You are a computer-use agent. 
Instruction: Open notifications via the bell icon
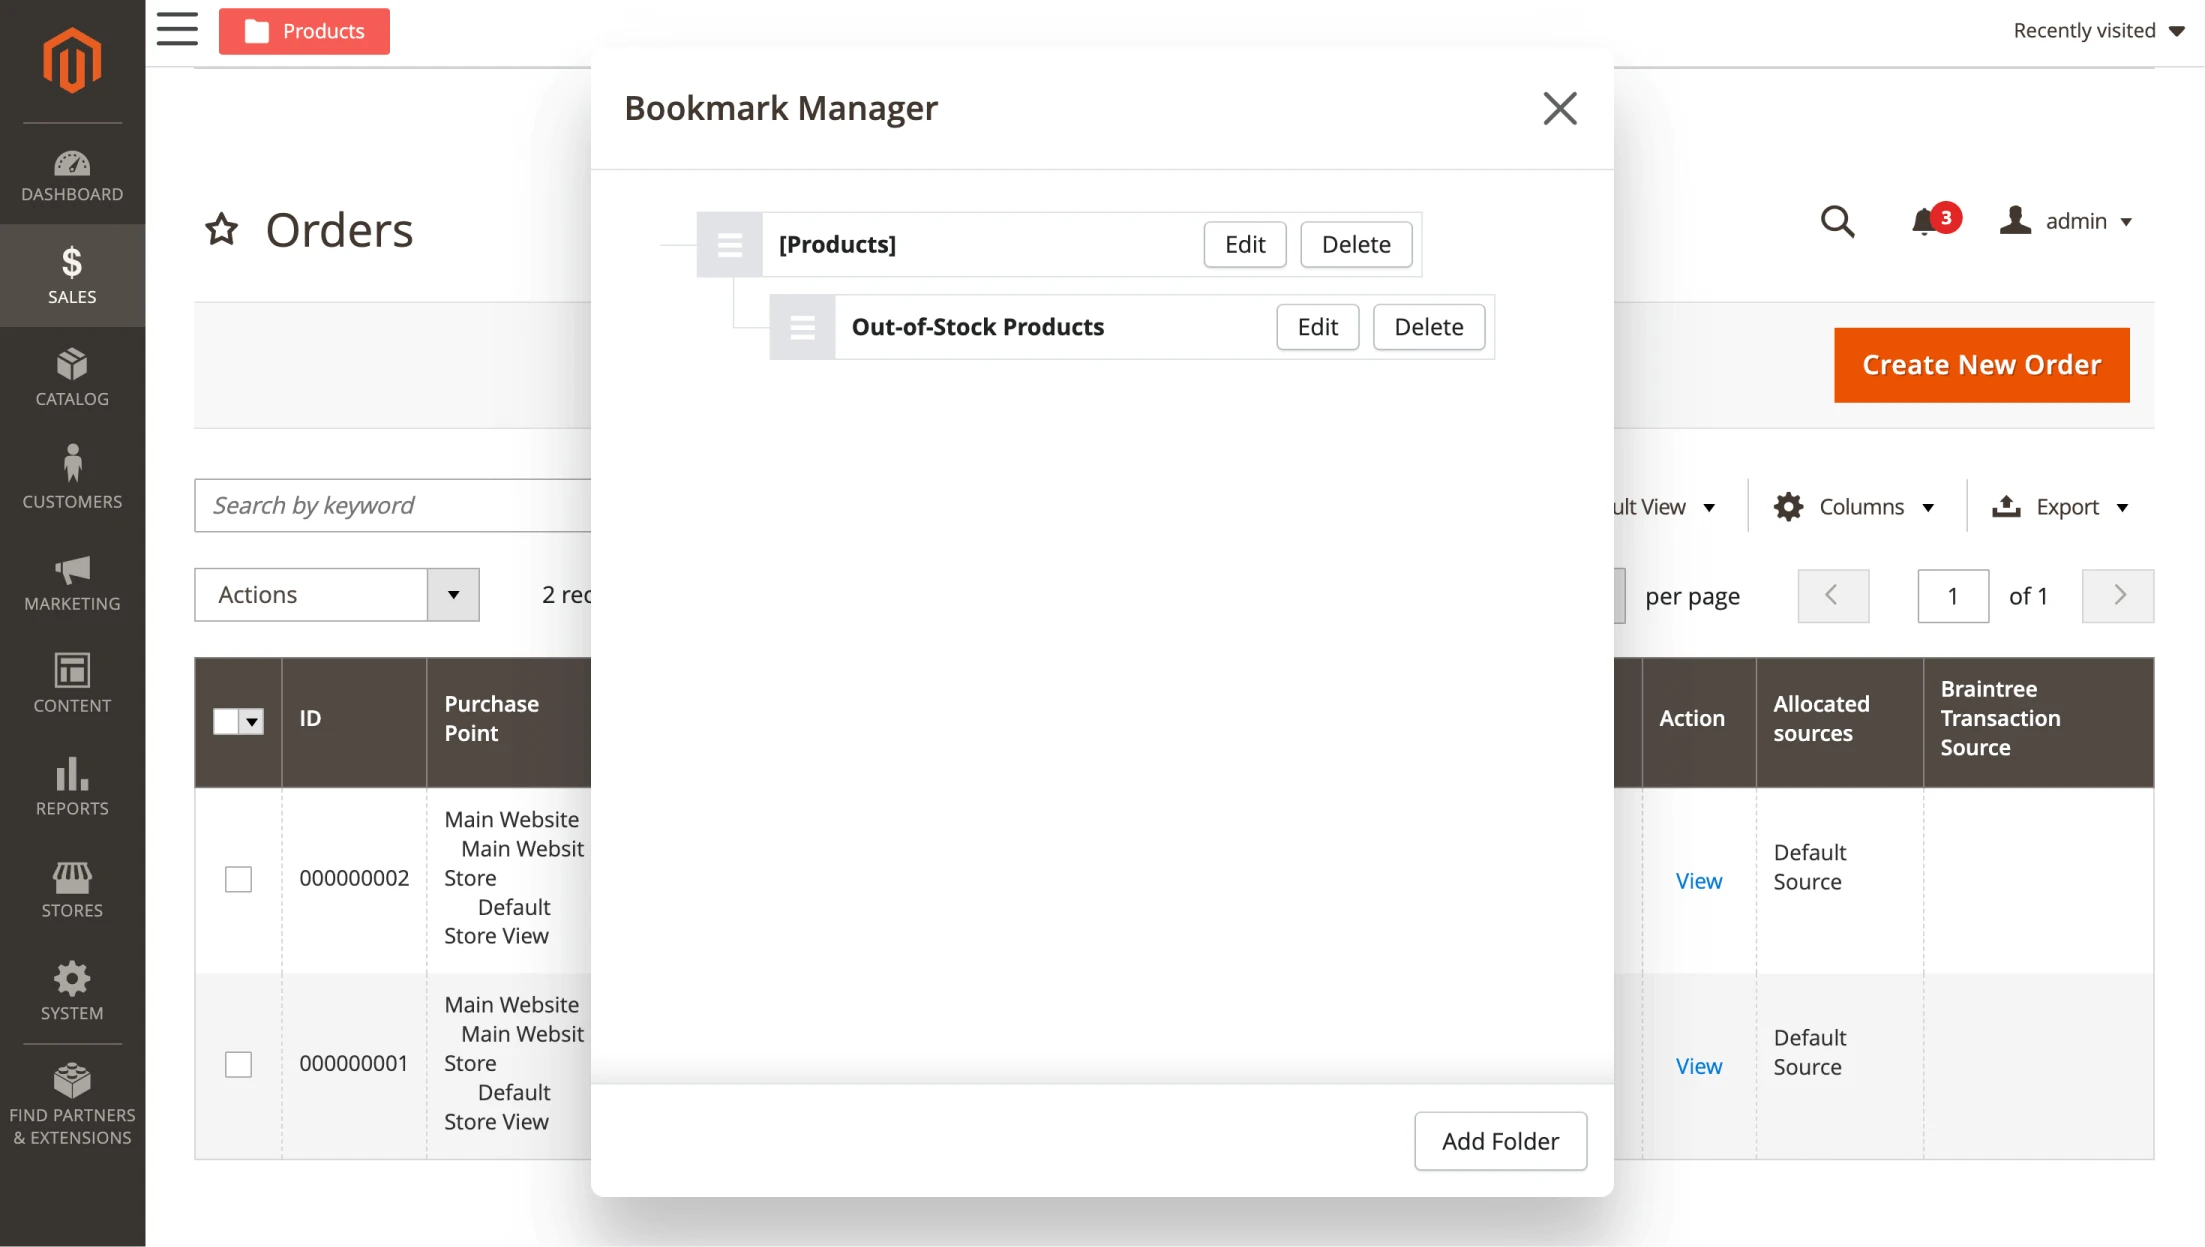pyautogui.click(x=1925, y=221)
